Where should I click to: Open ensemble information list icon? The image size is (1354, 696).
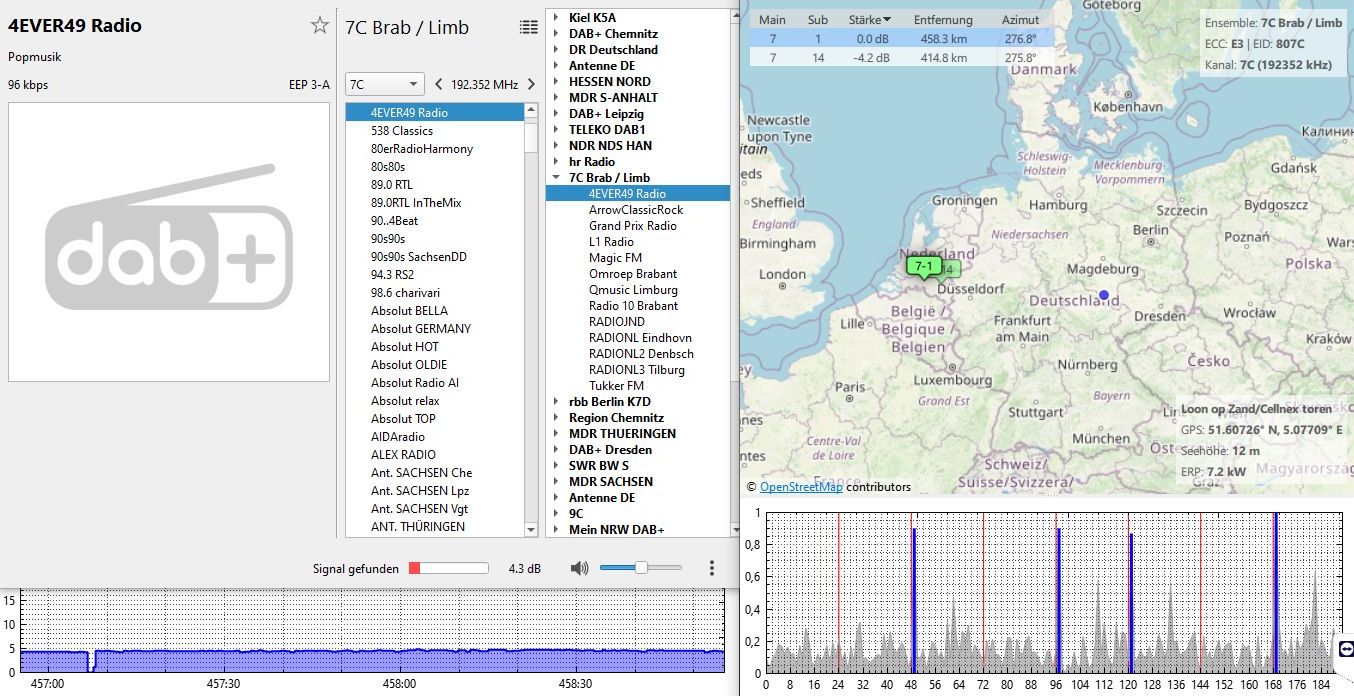(x=528, y=27)
